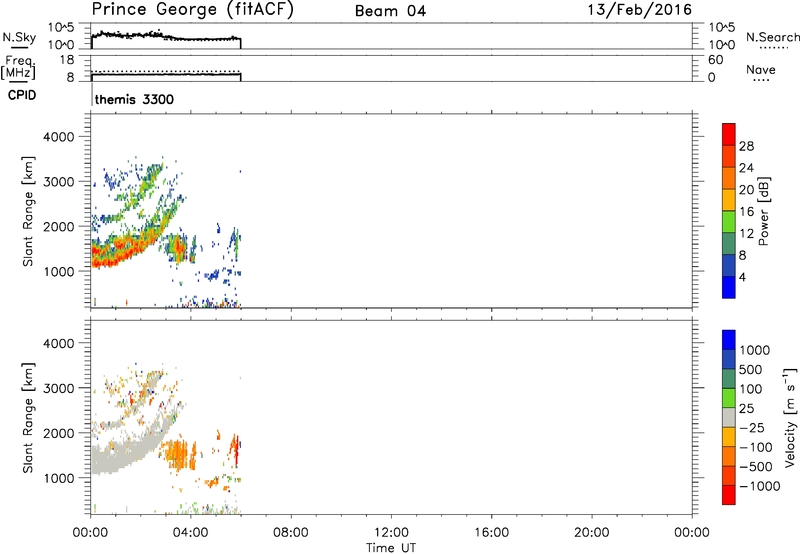Click the 'CPID' label
This screenshot has width=800, height=554.
click(22, 95)
